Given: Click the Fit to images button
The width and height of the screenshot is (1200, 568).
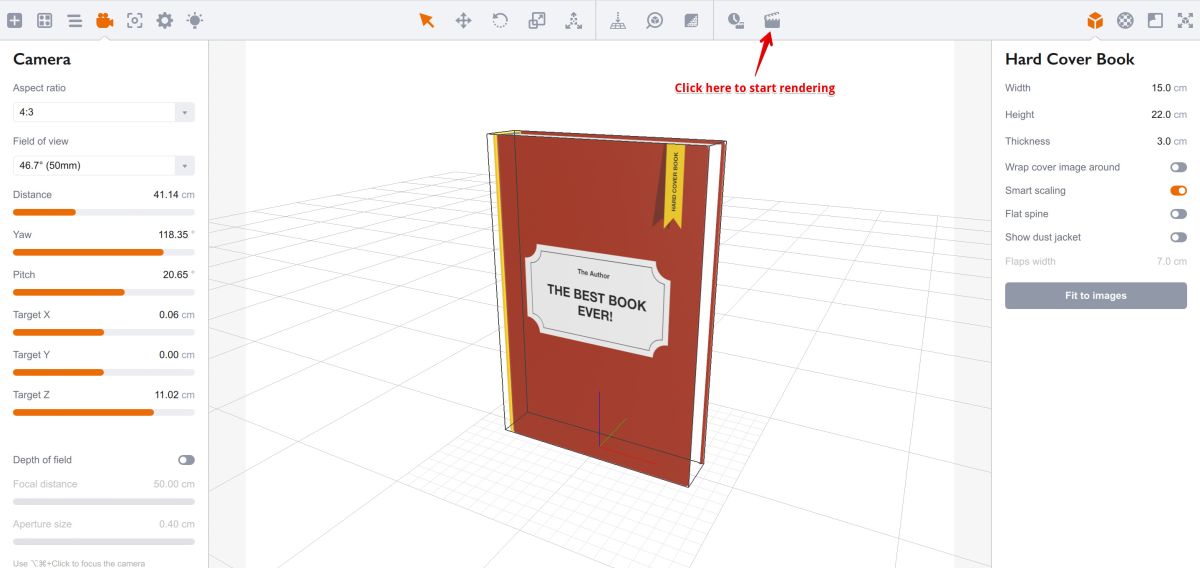Looking at the screenshot, I should [x=1096, y=295].
